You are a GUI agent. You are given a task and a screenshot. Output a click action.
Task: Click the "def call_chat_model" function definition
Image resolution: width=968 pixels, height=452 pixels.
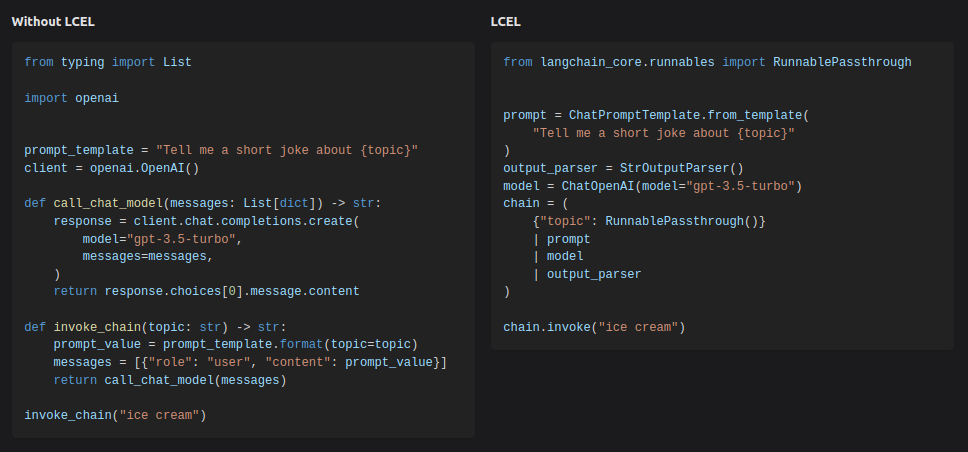(x=203, y=203)
